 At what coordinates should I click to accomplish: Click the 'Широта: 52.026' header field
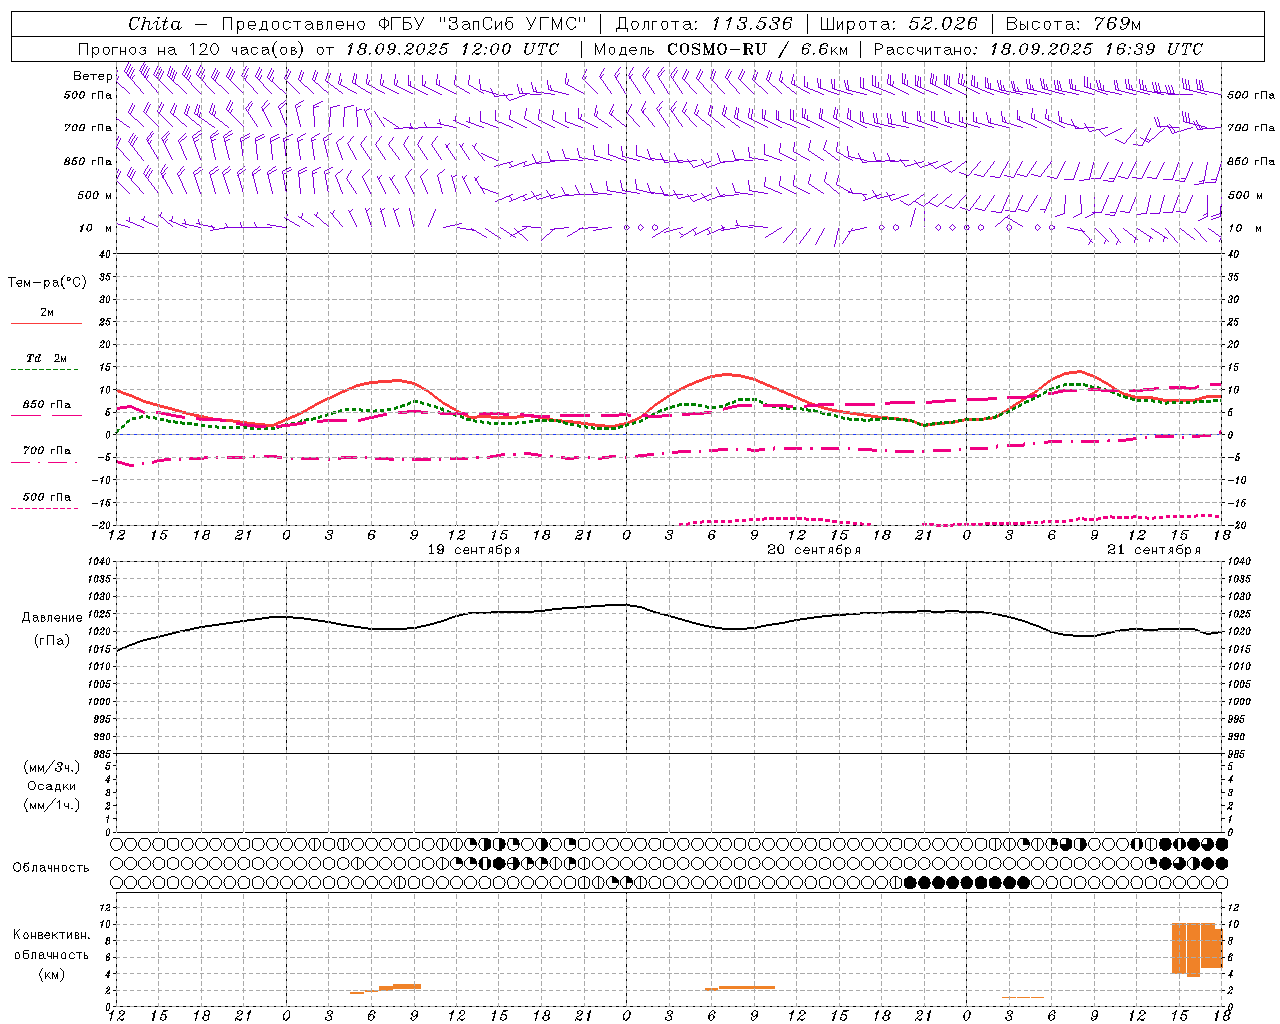(x=898, y=24)
